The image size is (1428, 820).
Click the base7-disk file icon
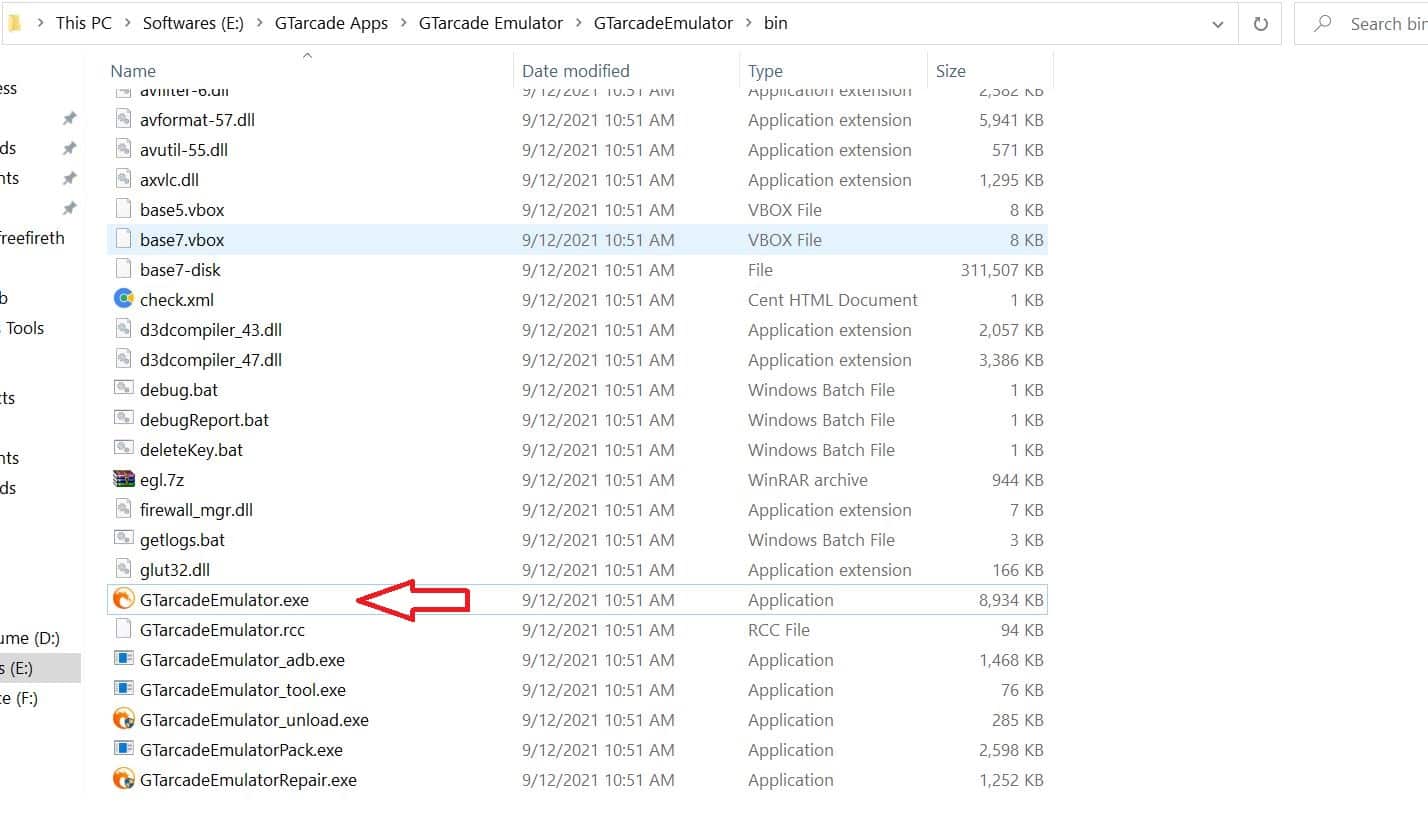(124, 270)
